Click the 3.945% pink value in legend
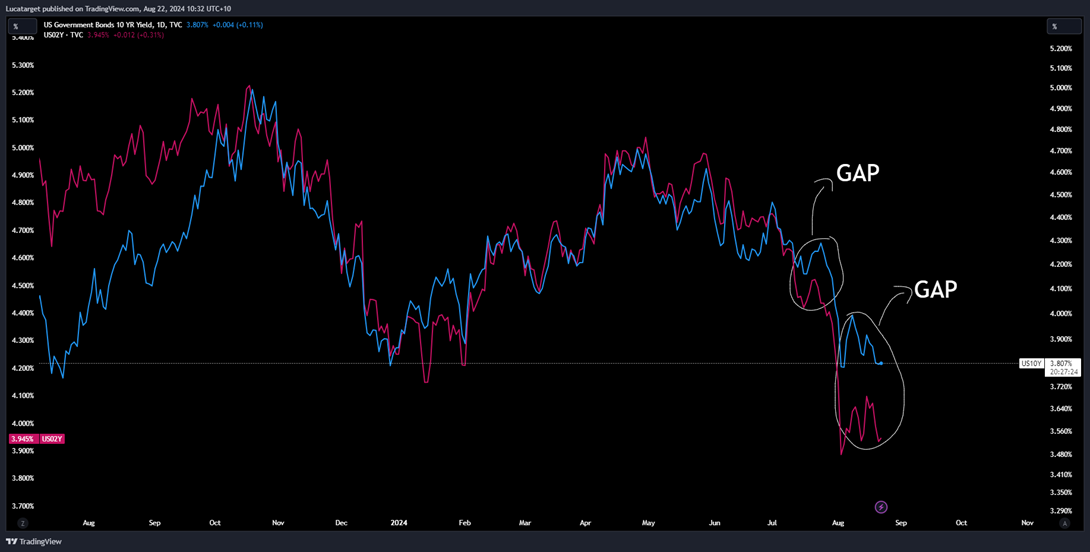Image resolution: width=1090 pixels, height=552 pixels. click(x=97, y=34)
